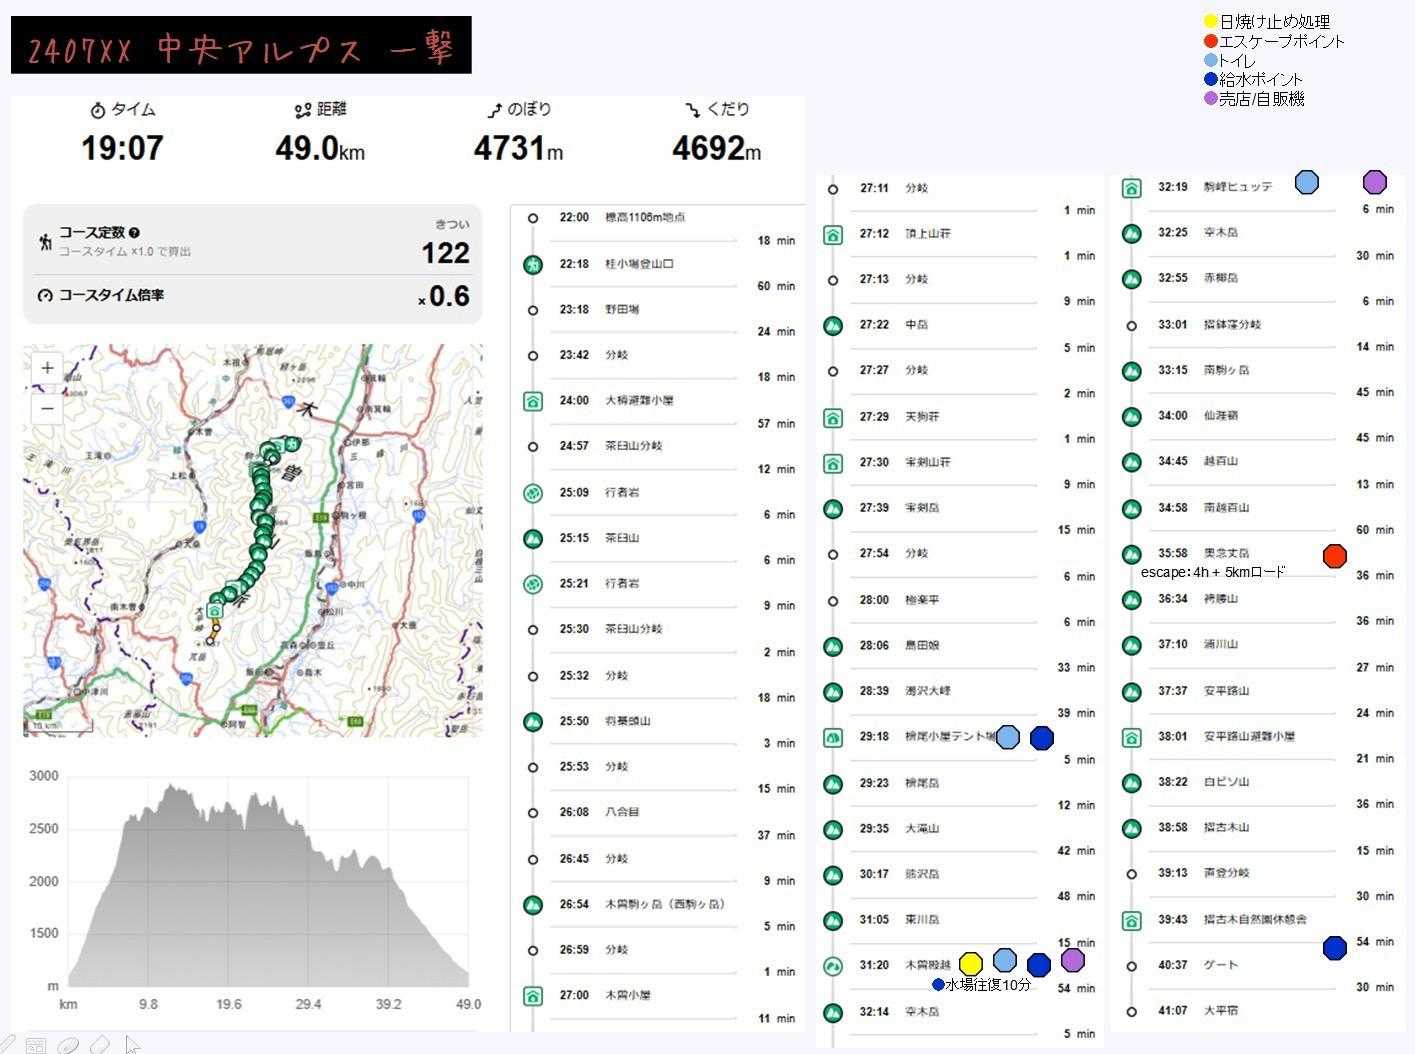Select the pointer cursor tool at bottom
The width and height of the screenshot is (1415, 1054).
point(132,1045)
